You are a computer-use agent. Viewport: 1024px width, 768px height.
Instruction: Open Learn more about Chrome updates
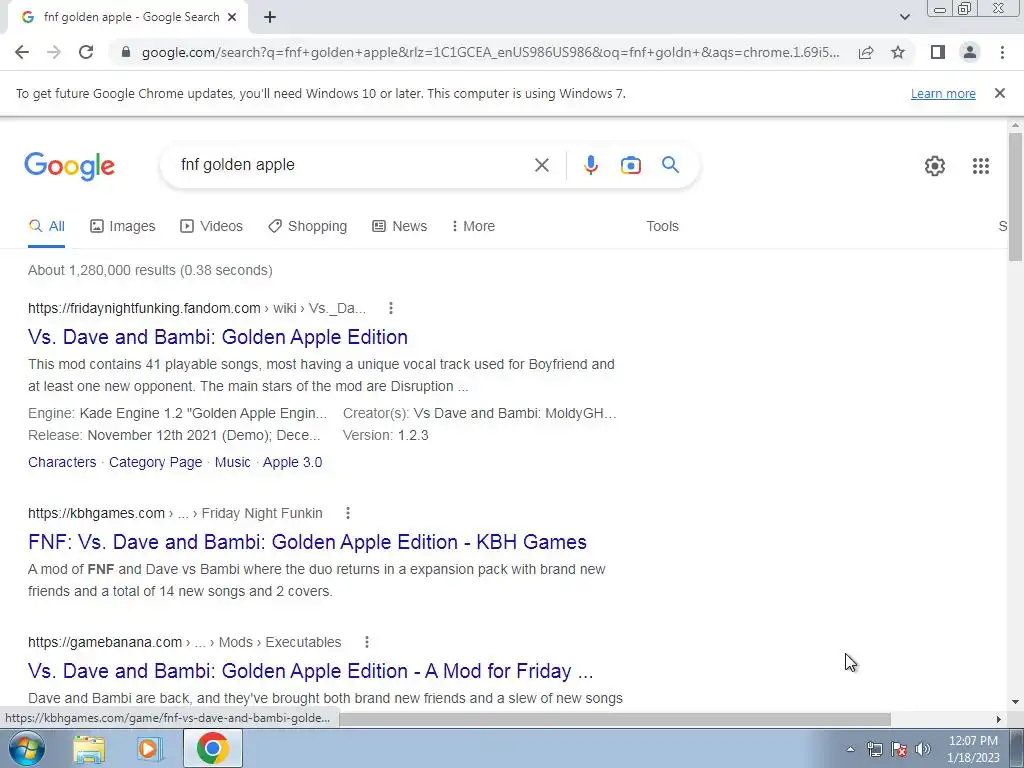click(x=943, y=93)
